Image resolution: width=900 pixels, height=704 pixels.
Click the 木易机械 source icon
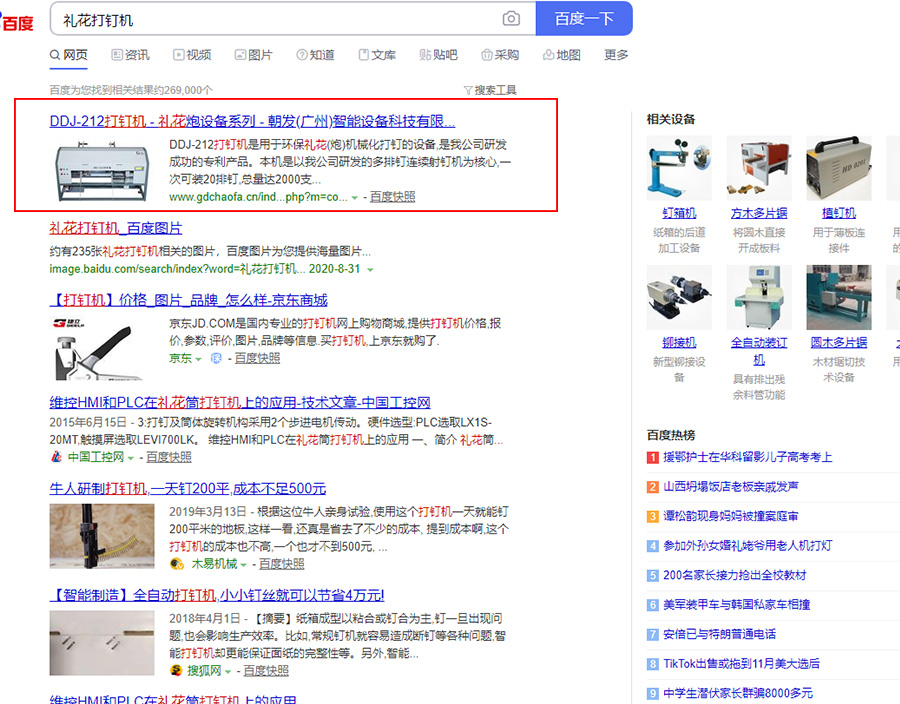(177, 564)
